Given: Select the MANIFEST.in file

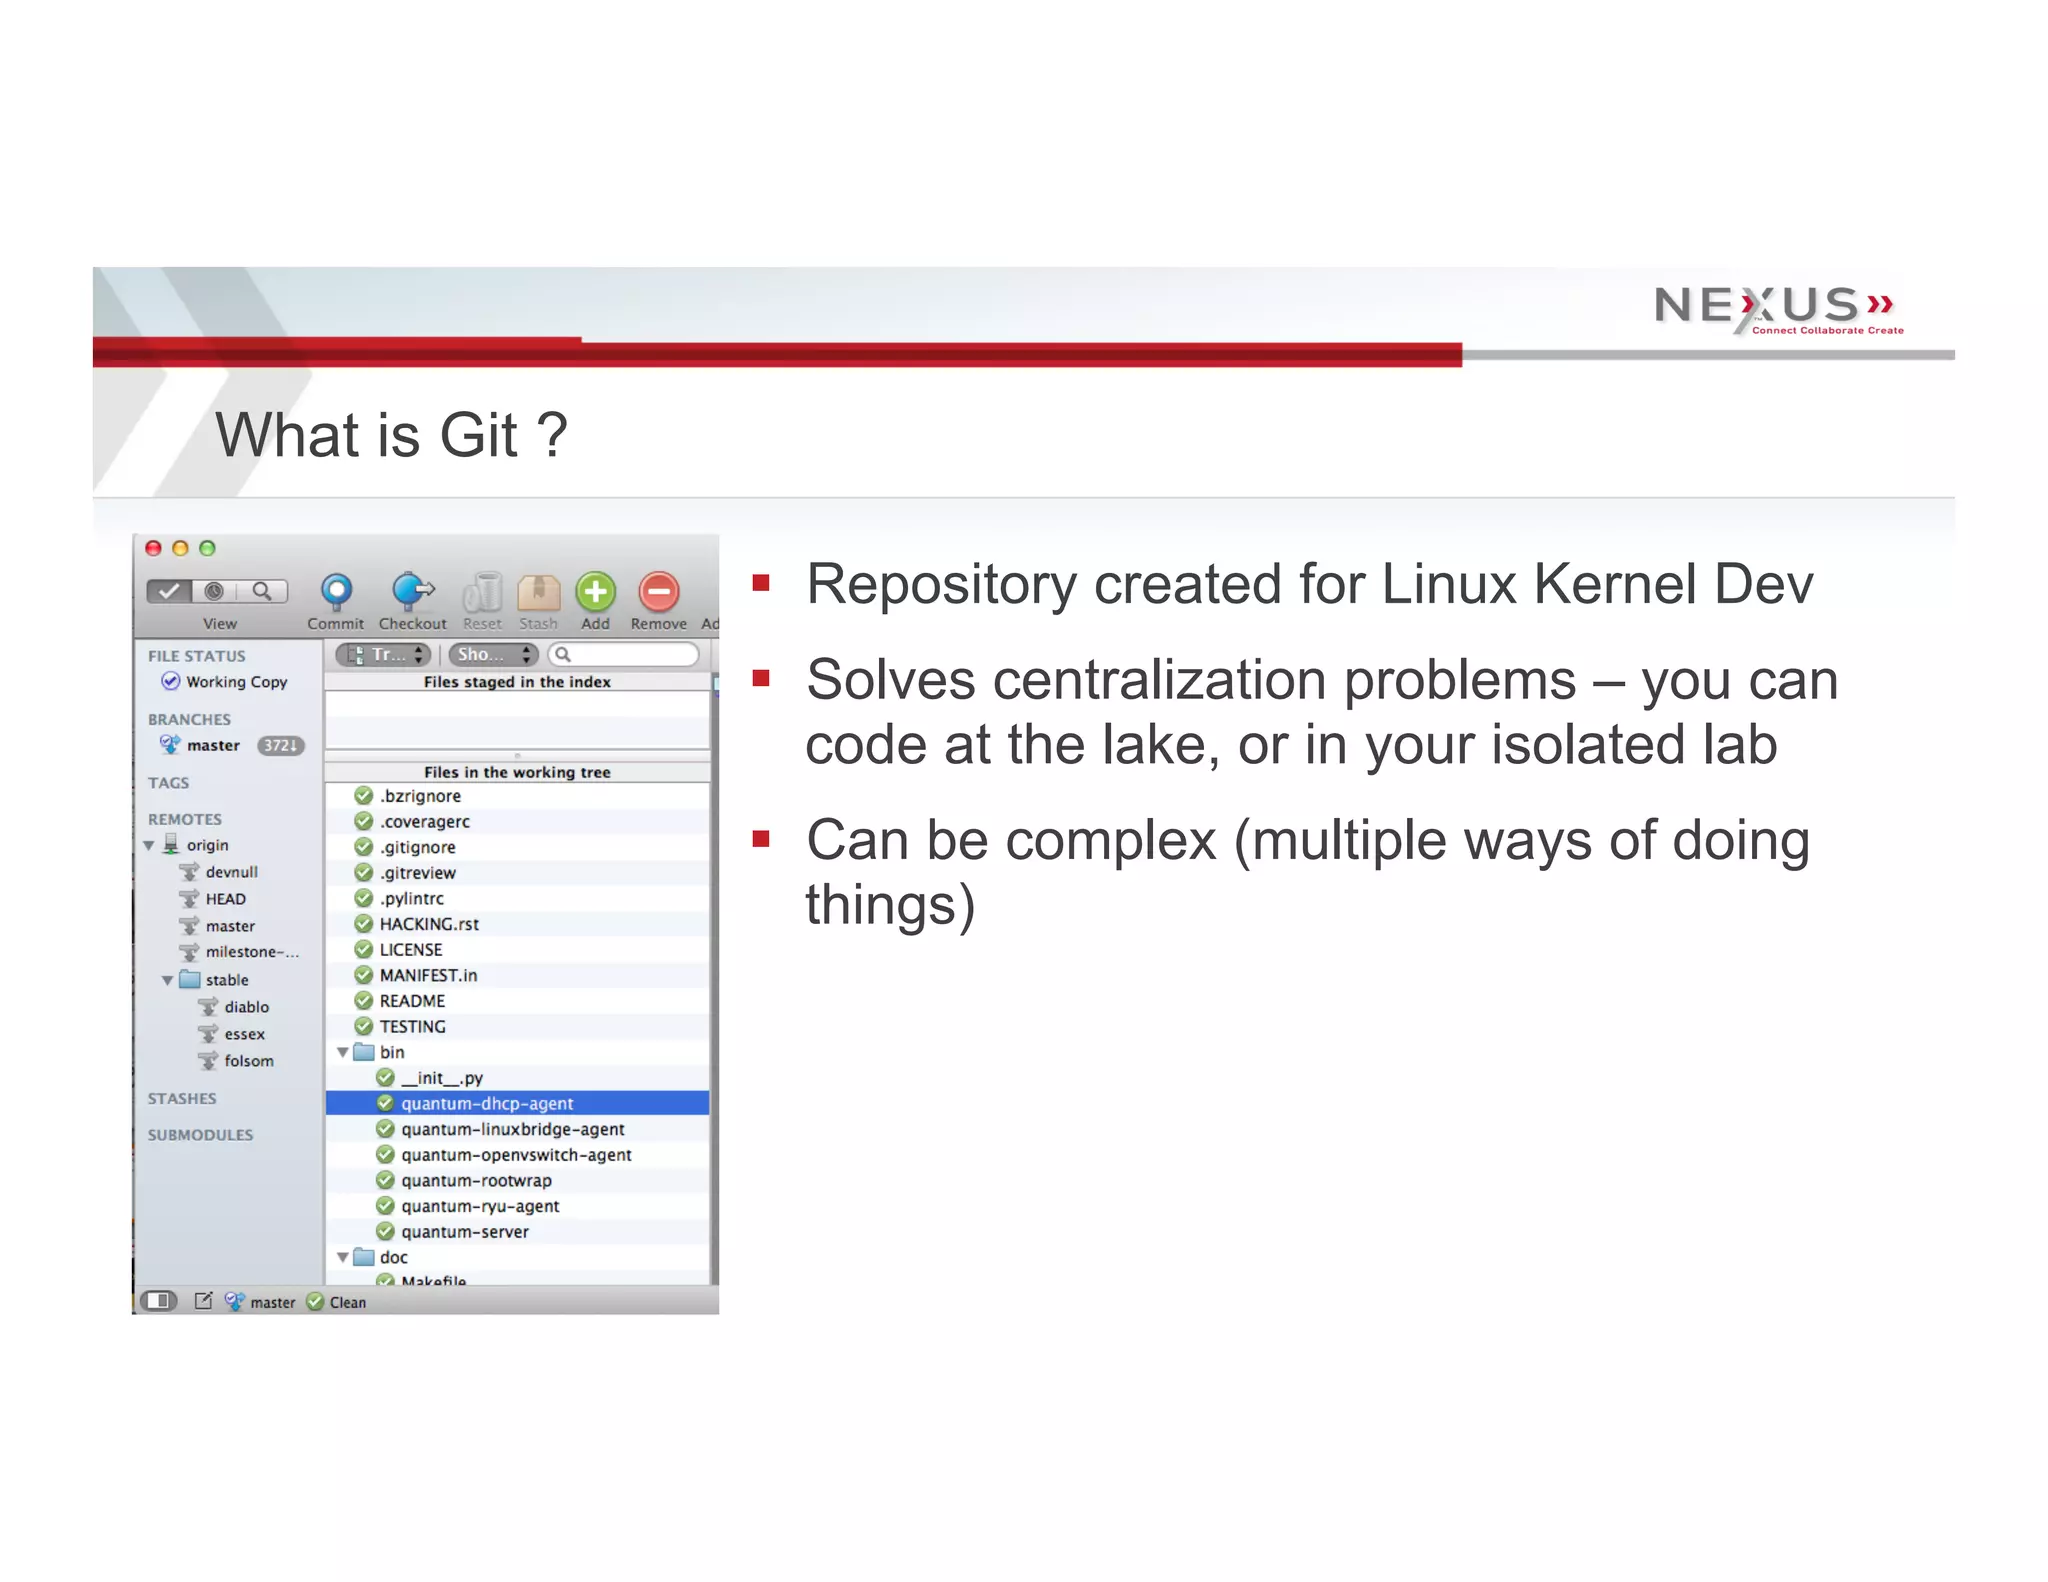Looking at the screenshot, I should click(x=517, y=975).
